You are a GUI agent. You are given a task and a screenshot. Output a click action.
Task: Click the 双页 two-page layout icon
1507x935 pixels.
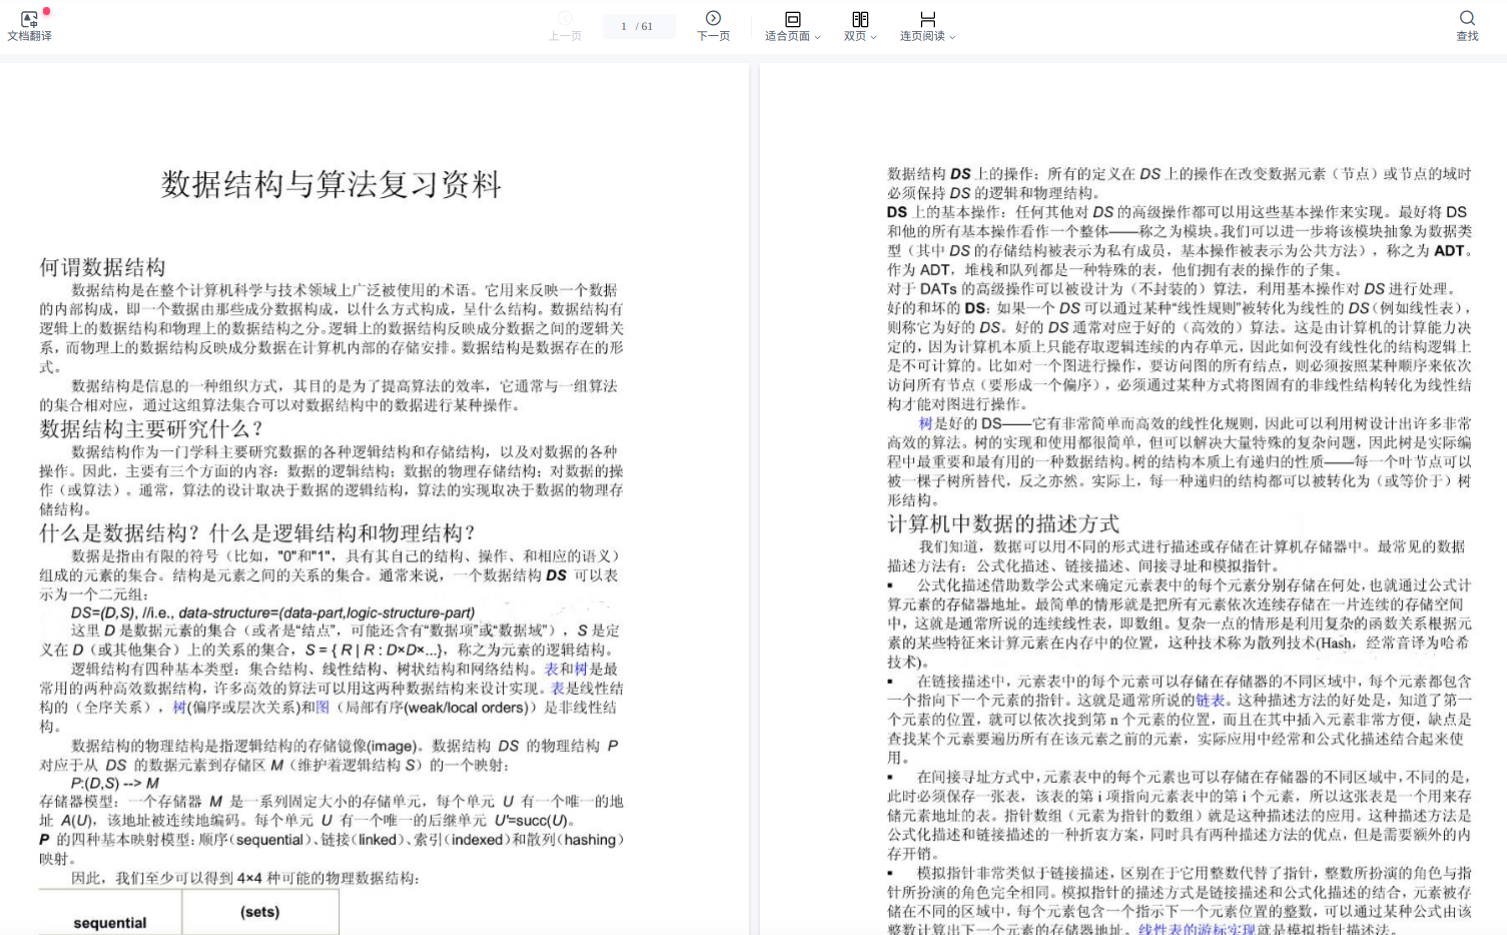coord(859,19)
